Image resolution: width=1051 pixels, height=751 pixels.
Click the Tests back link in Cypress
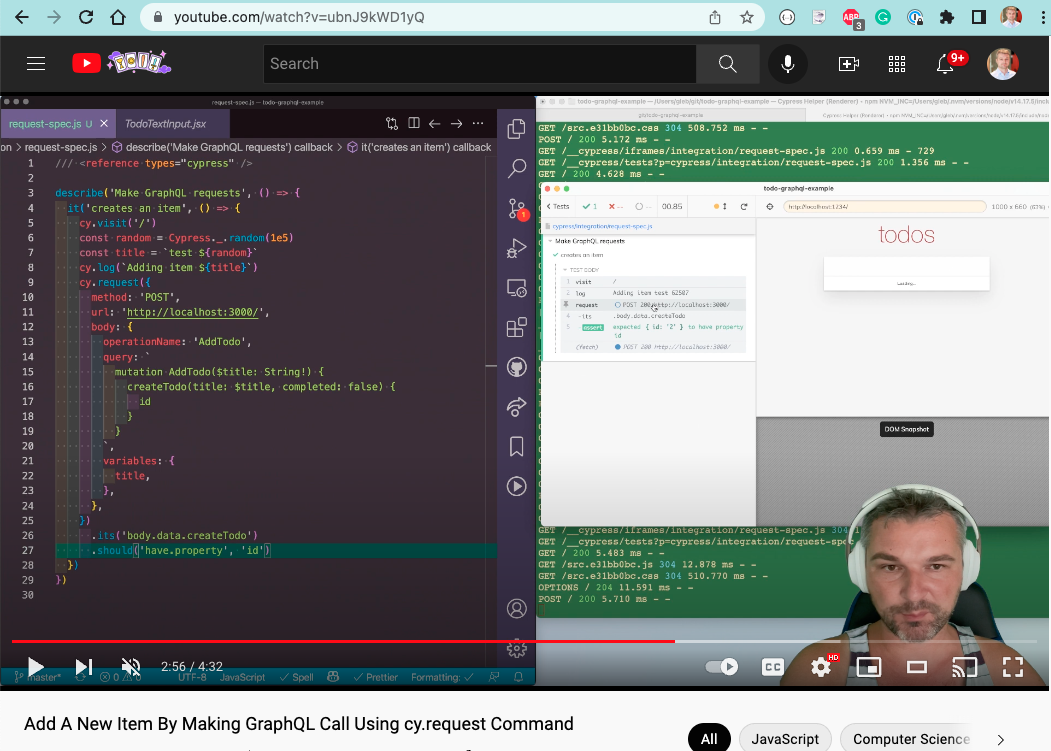pos(558,207)
